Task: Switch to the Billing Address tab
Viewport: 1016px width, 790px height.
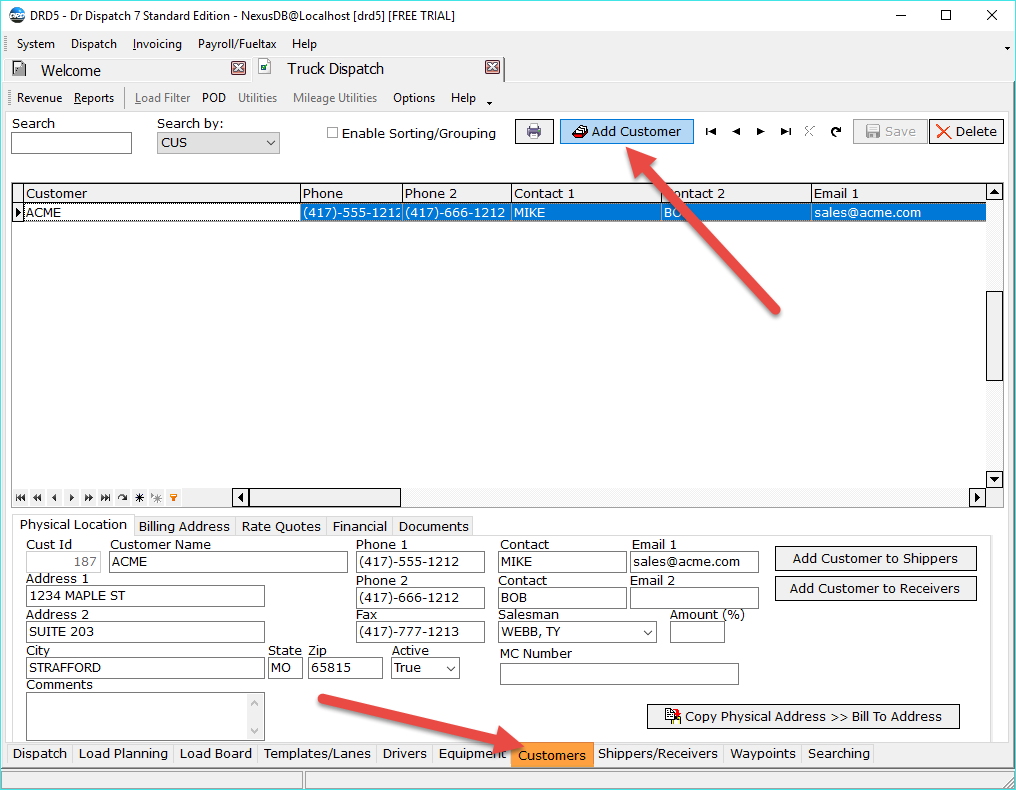Action: pyautogui.click(x=184, y=526)
